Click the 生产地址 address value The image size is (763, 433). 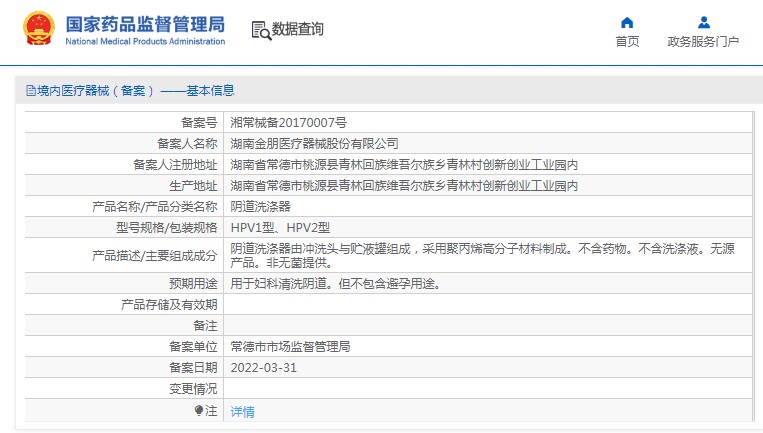coord(404,186)
